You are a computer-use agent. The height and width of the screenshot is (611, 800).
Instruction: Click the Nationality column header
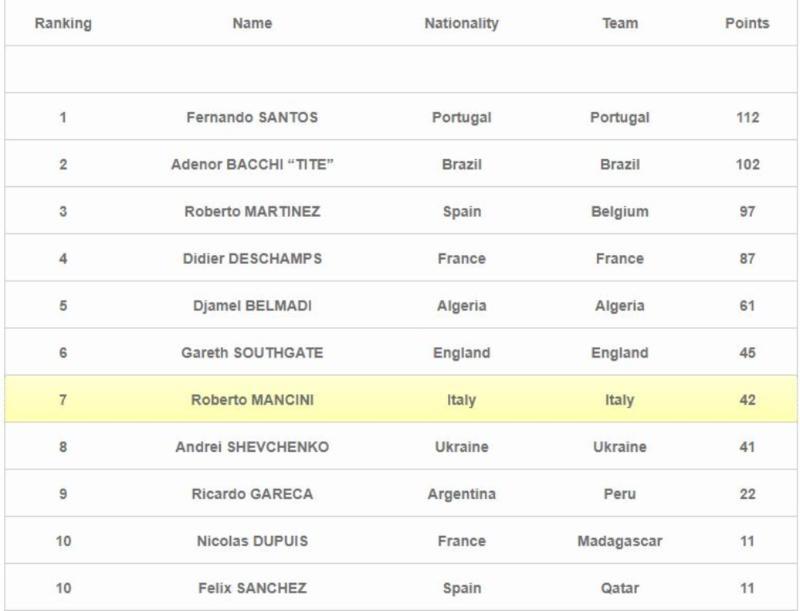(x=461, y=23)
